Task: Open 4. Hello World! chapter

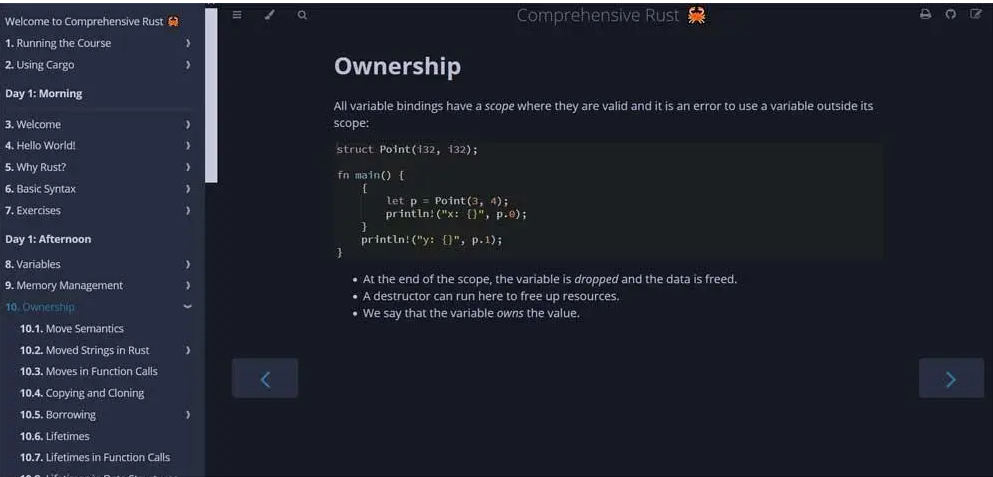Action: (40, 145)
